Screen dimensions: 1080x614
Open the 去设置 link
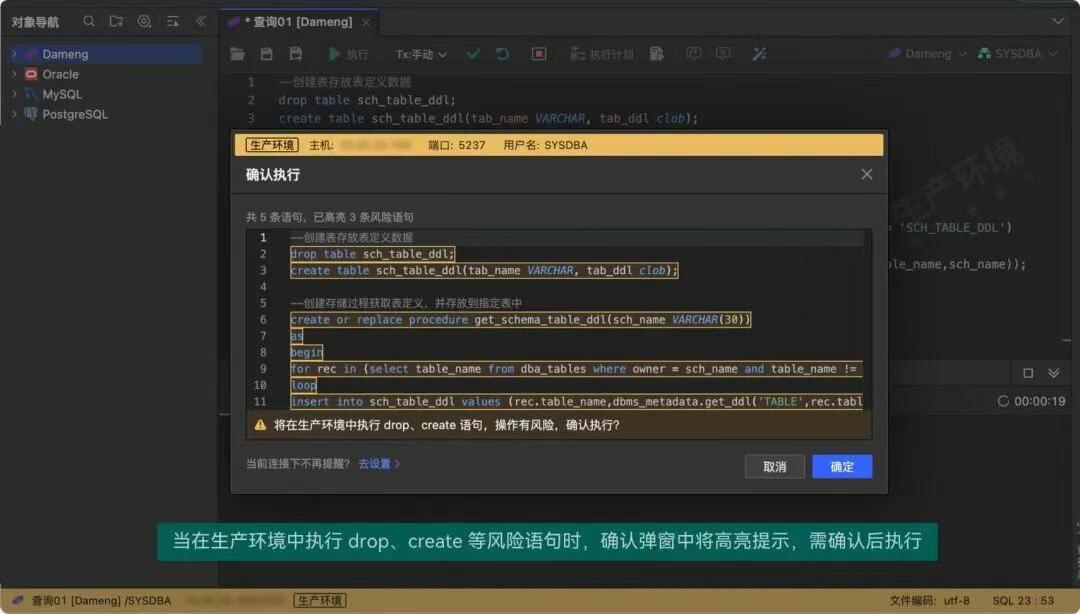(379, 464)
